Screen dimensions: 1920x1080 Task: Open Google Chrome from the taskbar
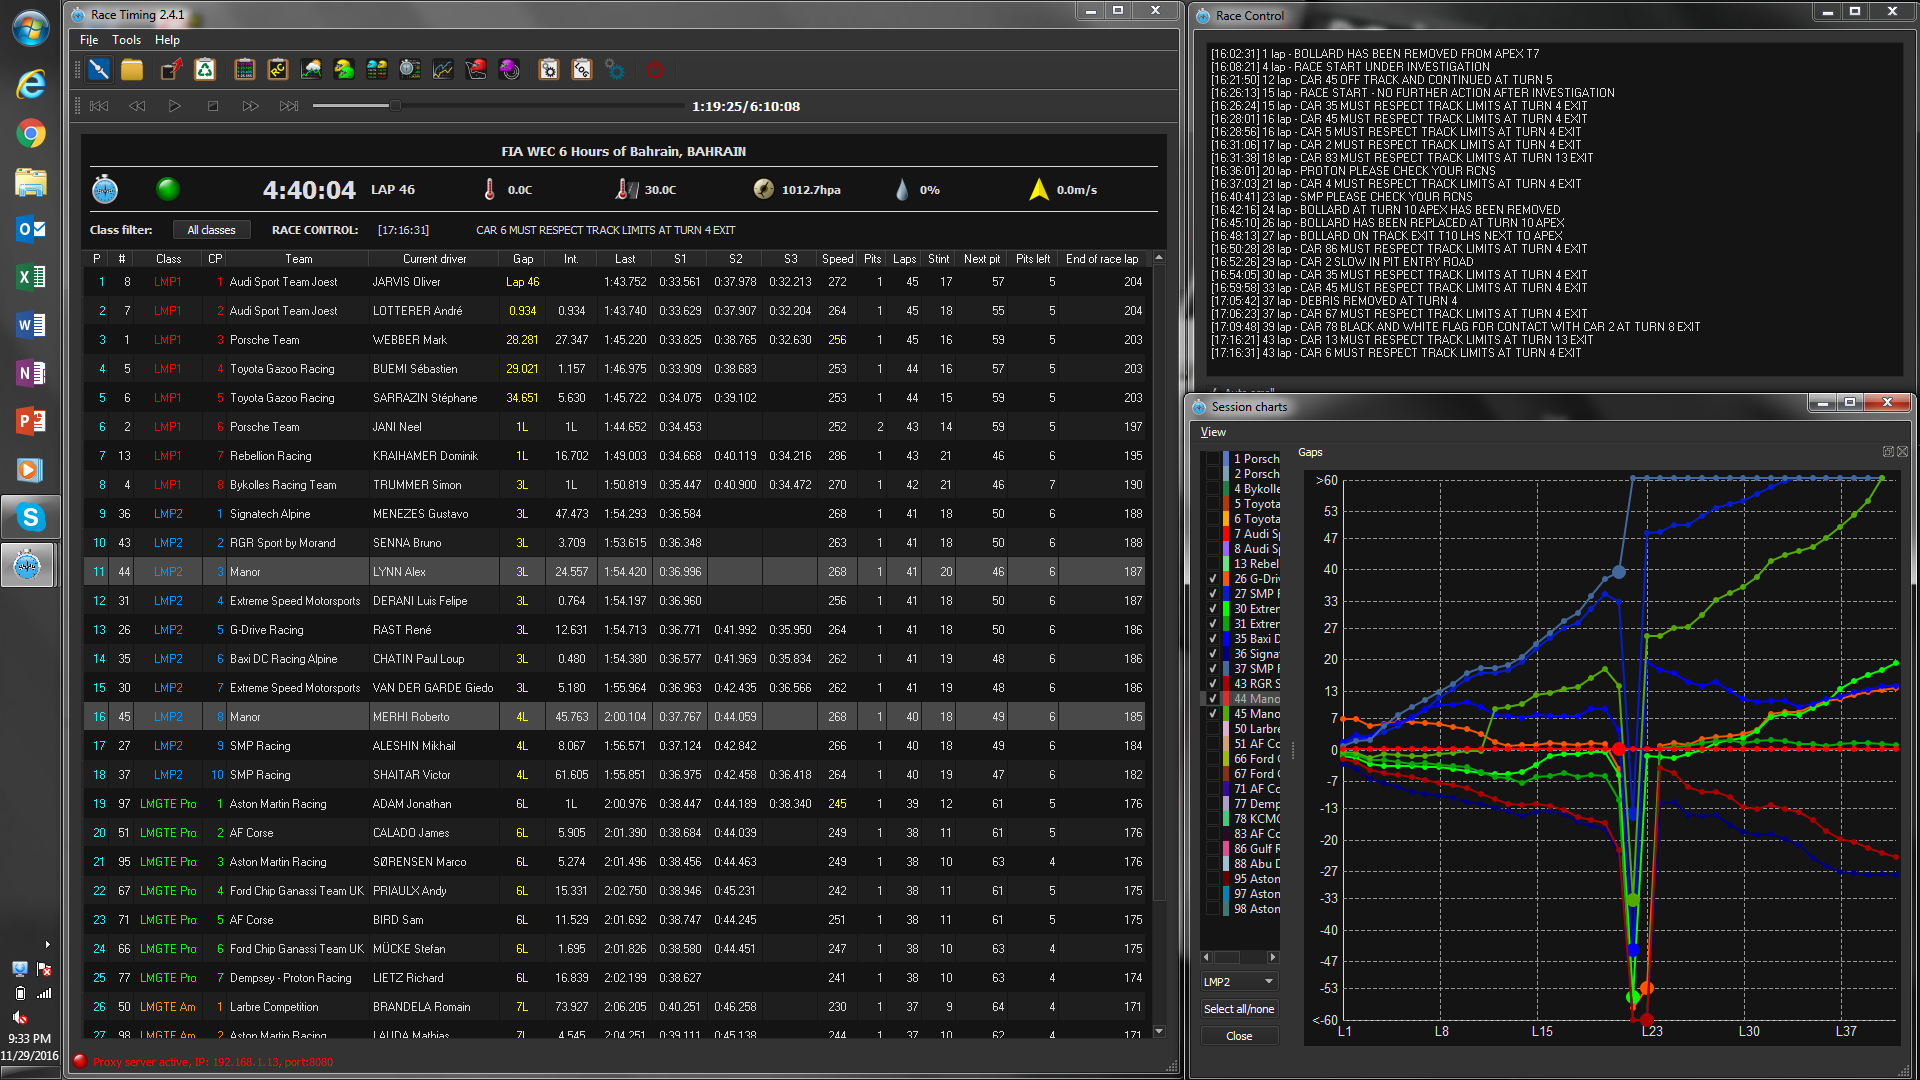[30, 133]
